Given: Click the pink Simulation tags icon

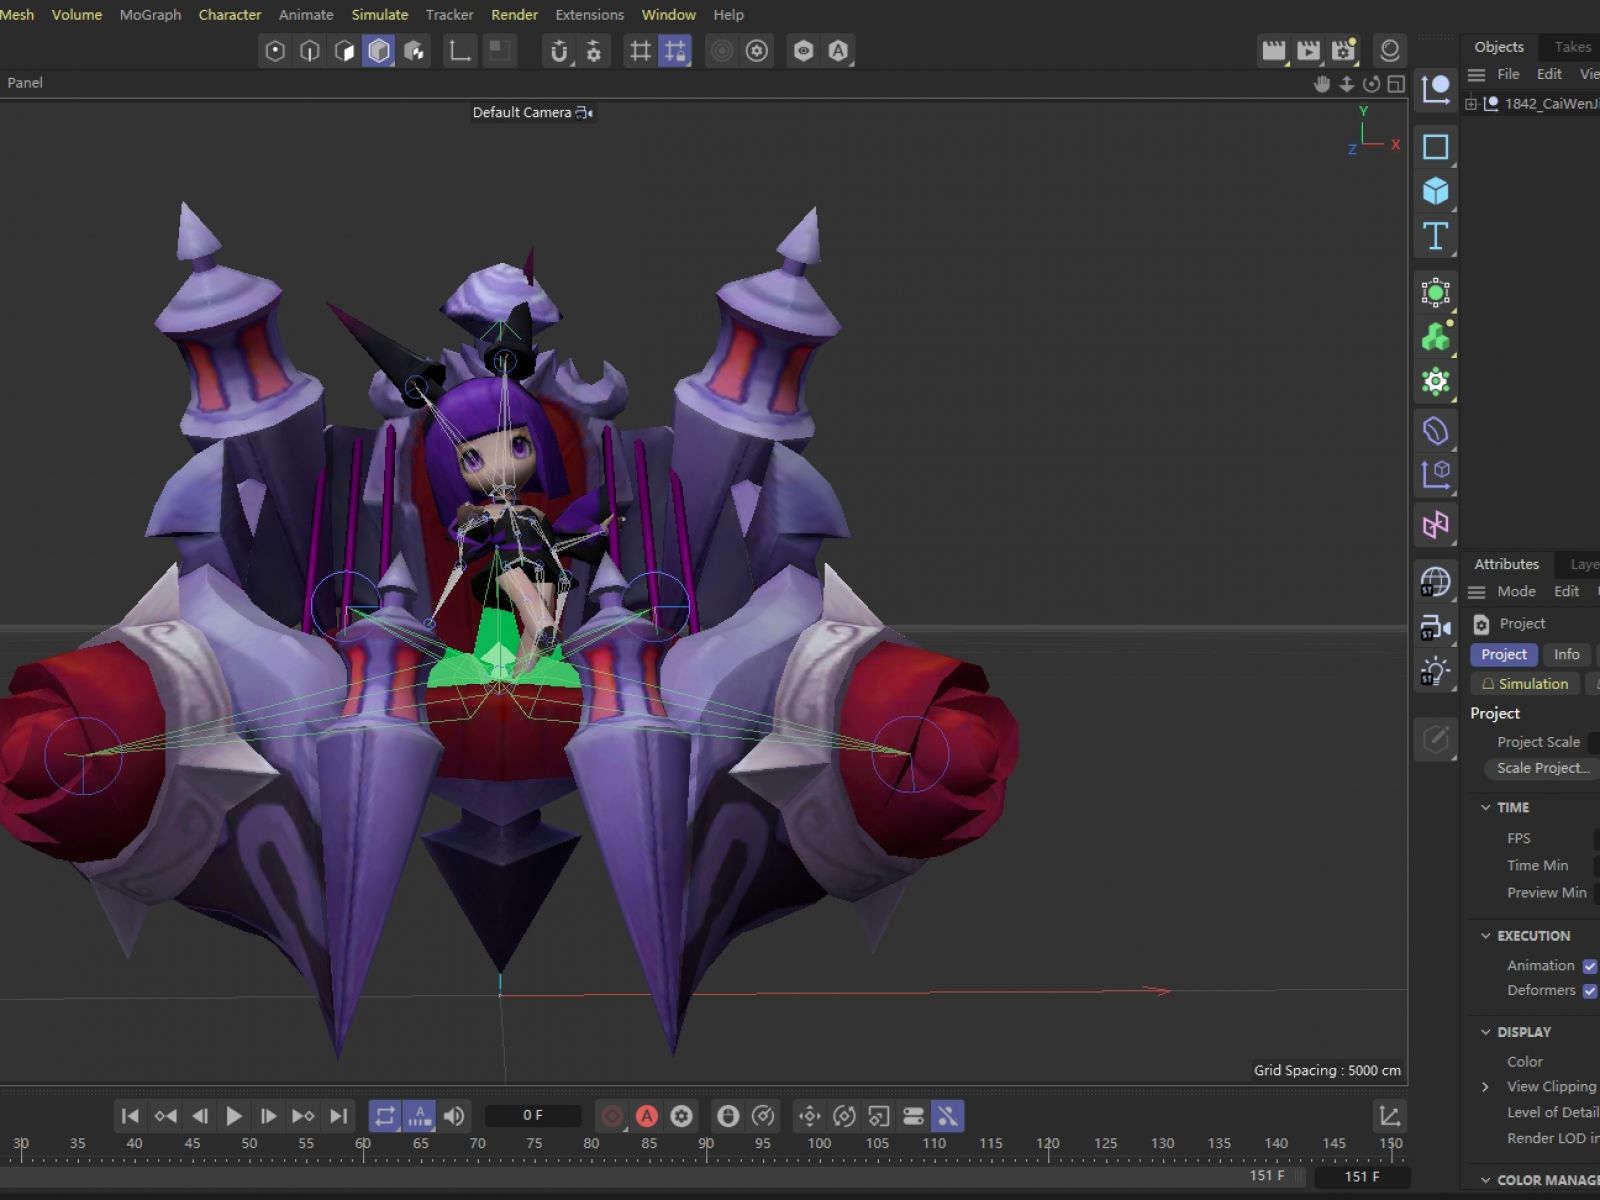Looking at the screenshot, I should pos(1435,525).
